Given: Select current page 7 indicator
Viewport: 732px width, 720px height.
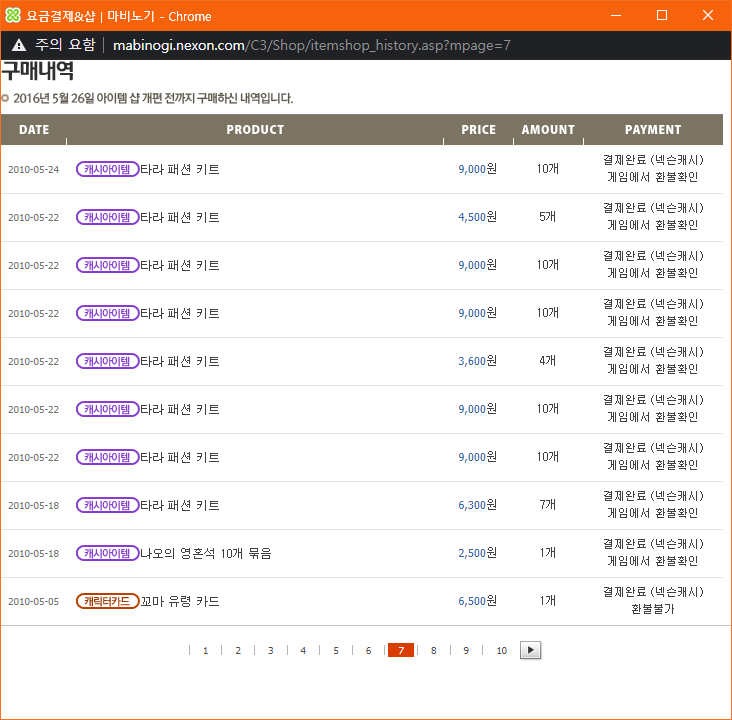Looking at the screenshot, I should (x=401, y=650).
